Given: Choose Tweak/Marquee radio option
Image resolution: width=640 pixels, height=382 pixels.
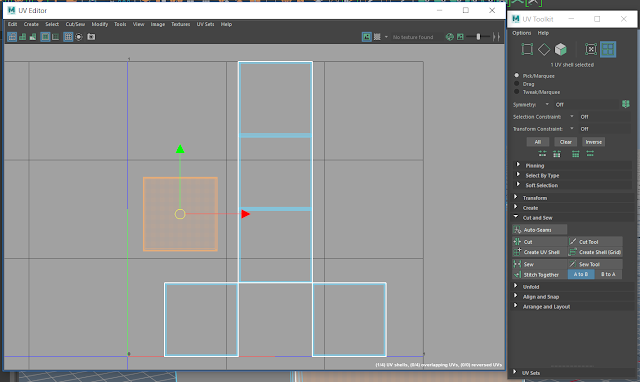Looking at the screenshot, I should [517, 92].
